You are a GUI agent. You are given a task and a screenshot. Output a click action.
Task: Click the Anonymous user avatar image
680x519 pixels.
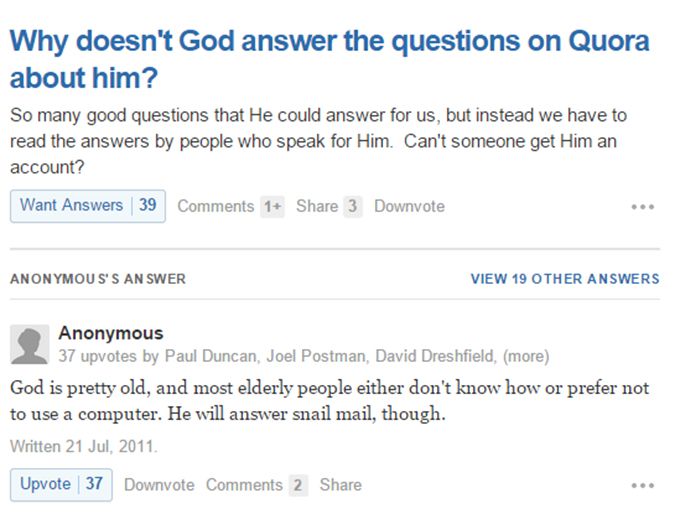(29, 344)
